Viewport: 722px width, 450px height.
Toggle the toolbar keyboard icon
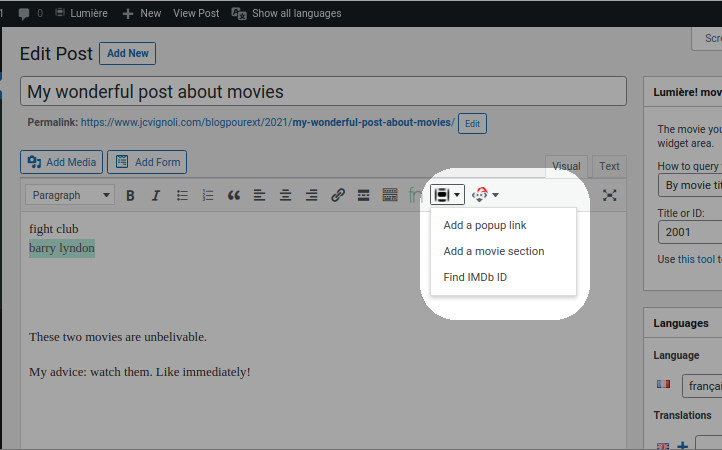(390, 195)
